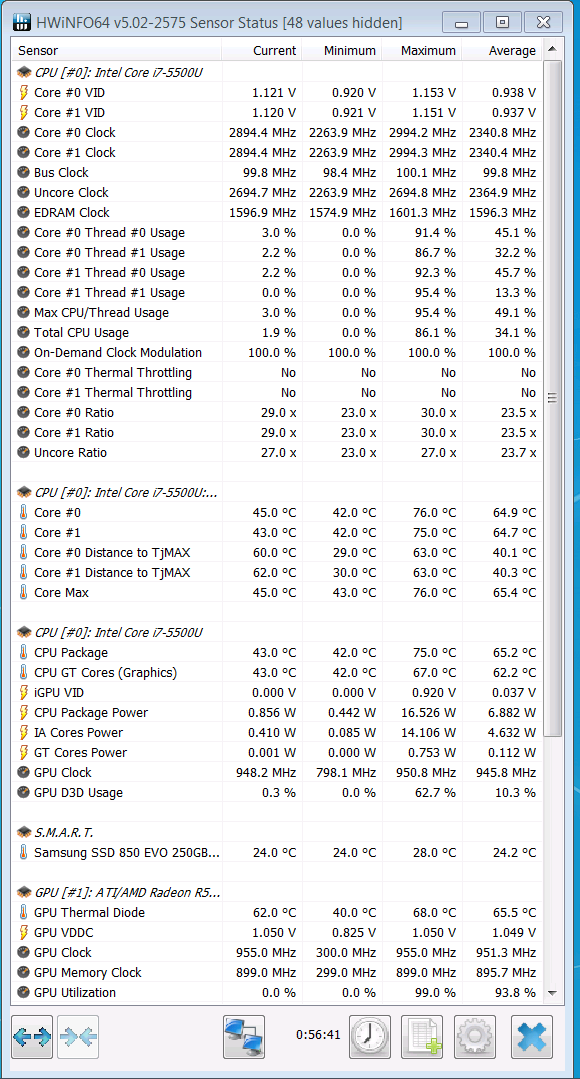580x1079 pixels.
Task: Click the GPU VDDC lightning icon
Action: point(23,932)
